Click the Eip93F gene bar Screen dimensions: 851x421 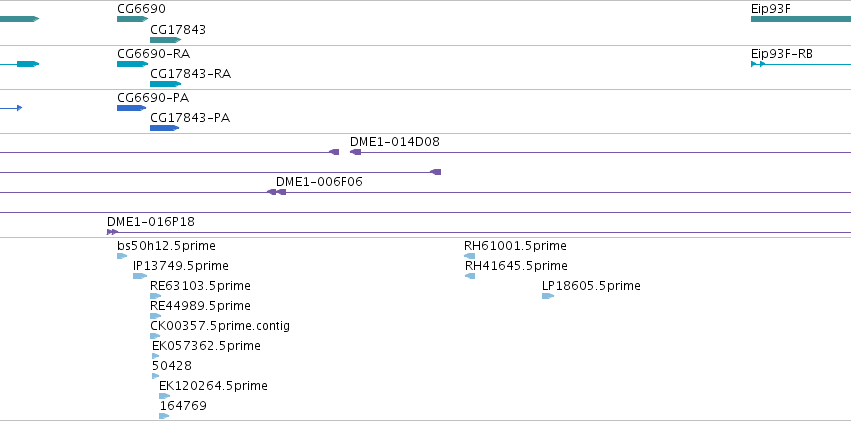click(x=801, y=19)
